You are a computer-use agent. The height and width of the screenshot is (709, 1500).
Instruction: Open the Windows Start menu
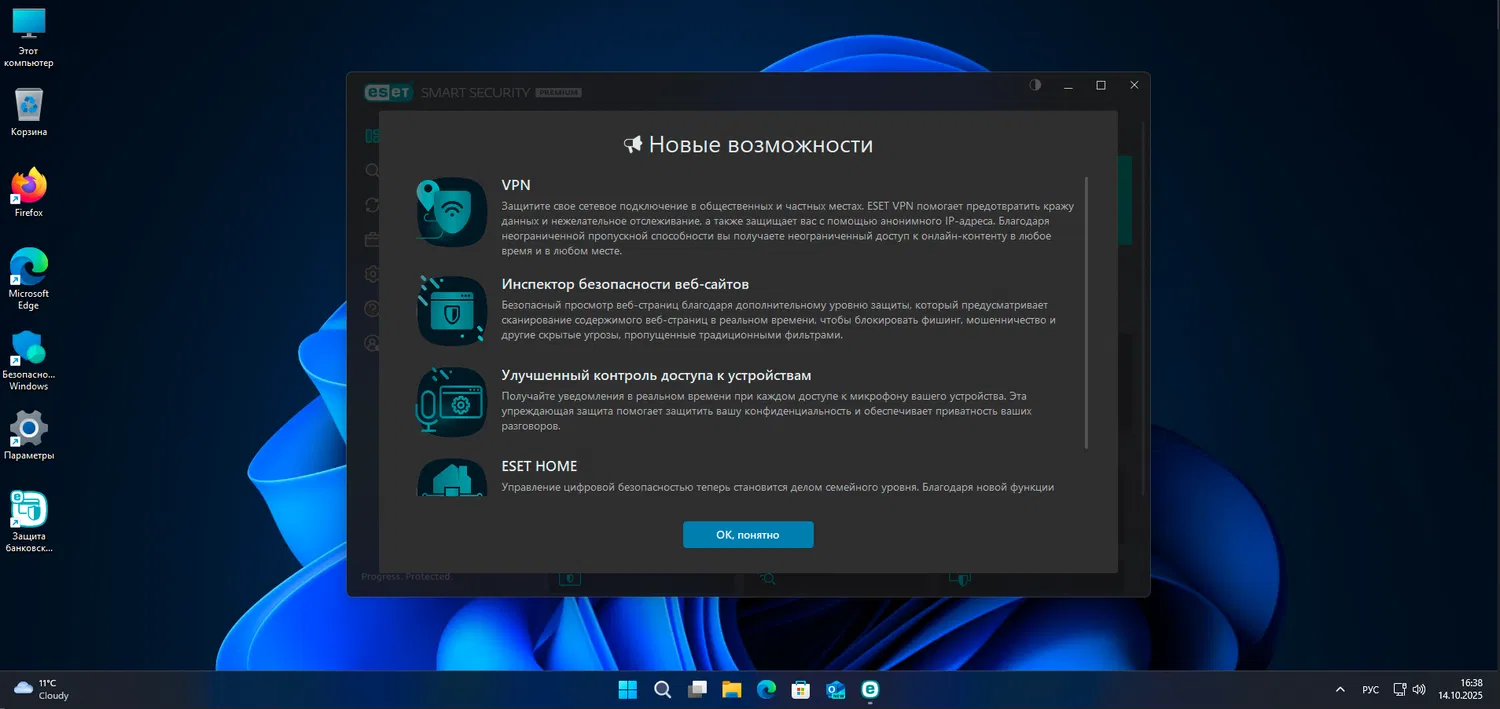click(x=628, y=689)
